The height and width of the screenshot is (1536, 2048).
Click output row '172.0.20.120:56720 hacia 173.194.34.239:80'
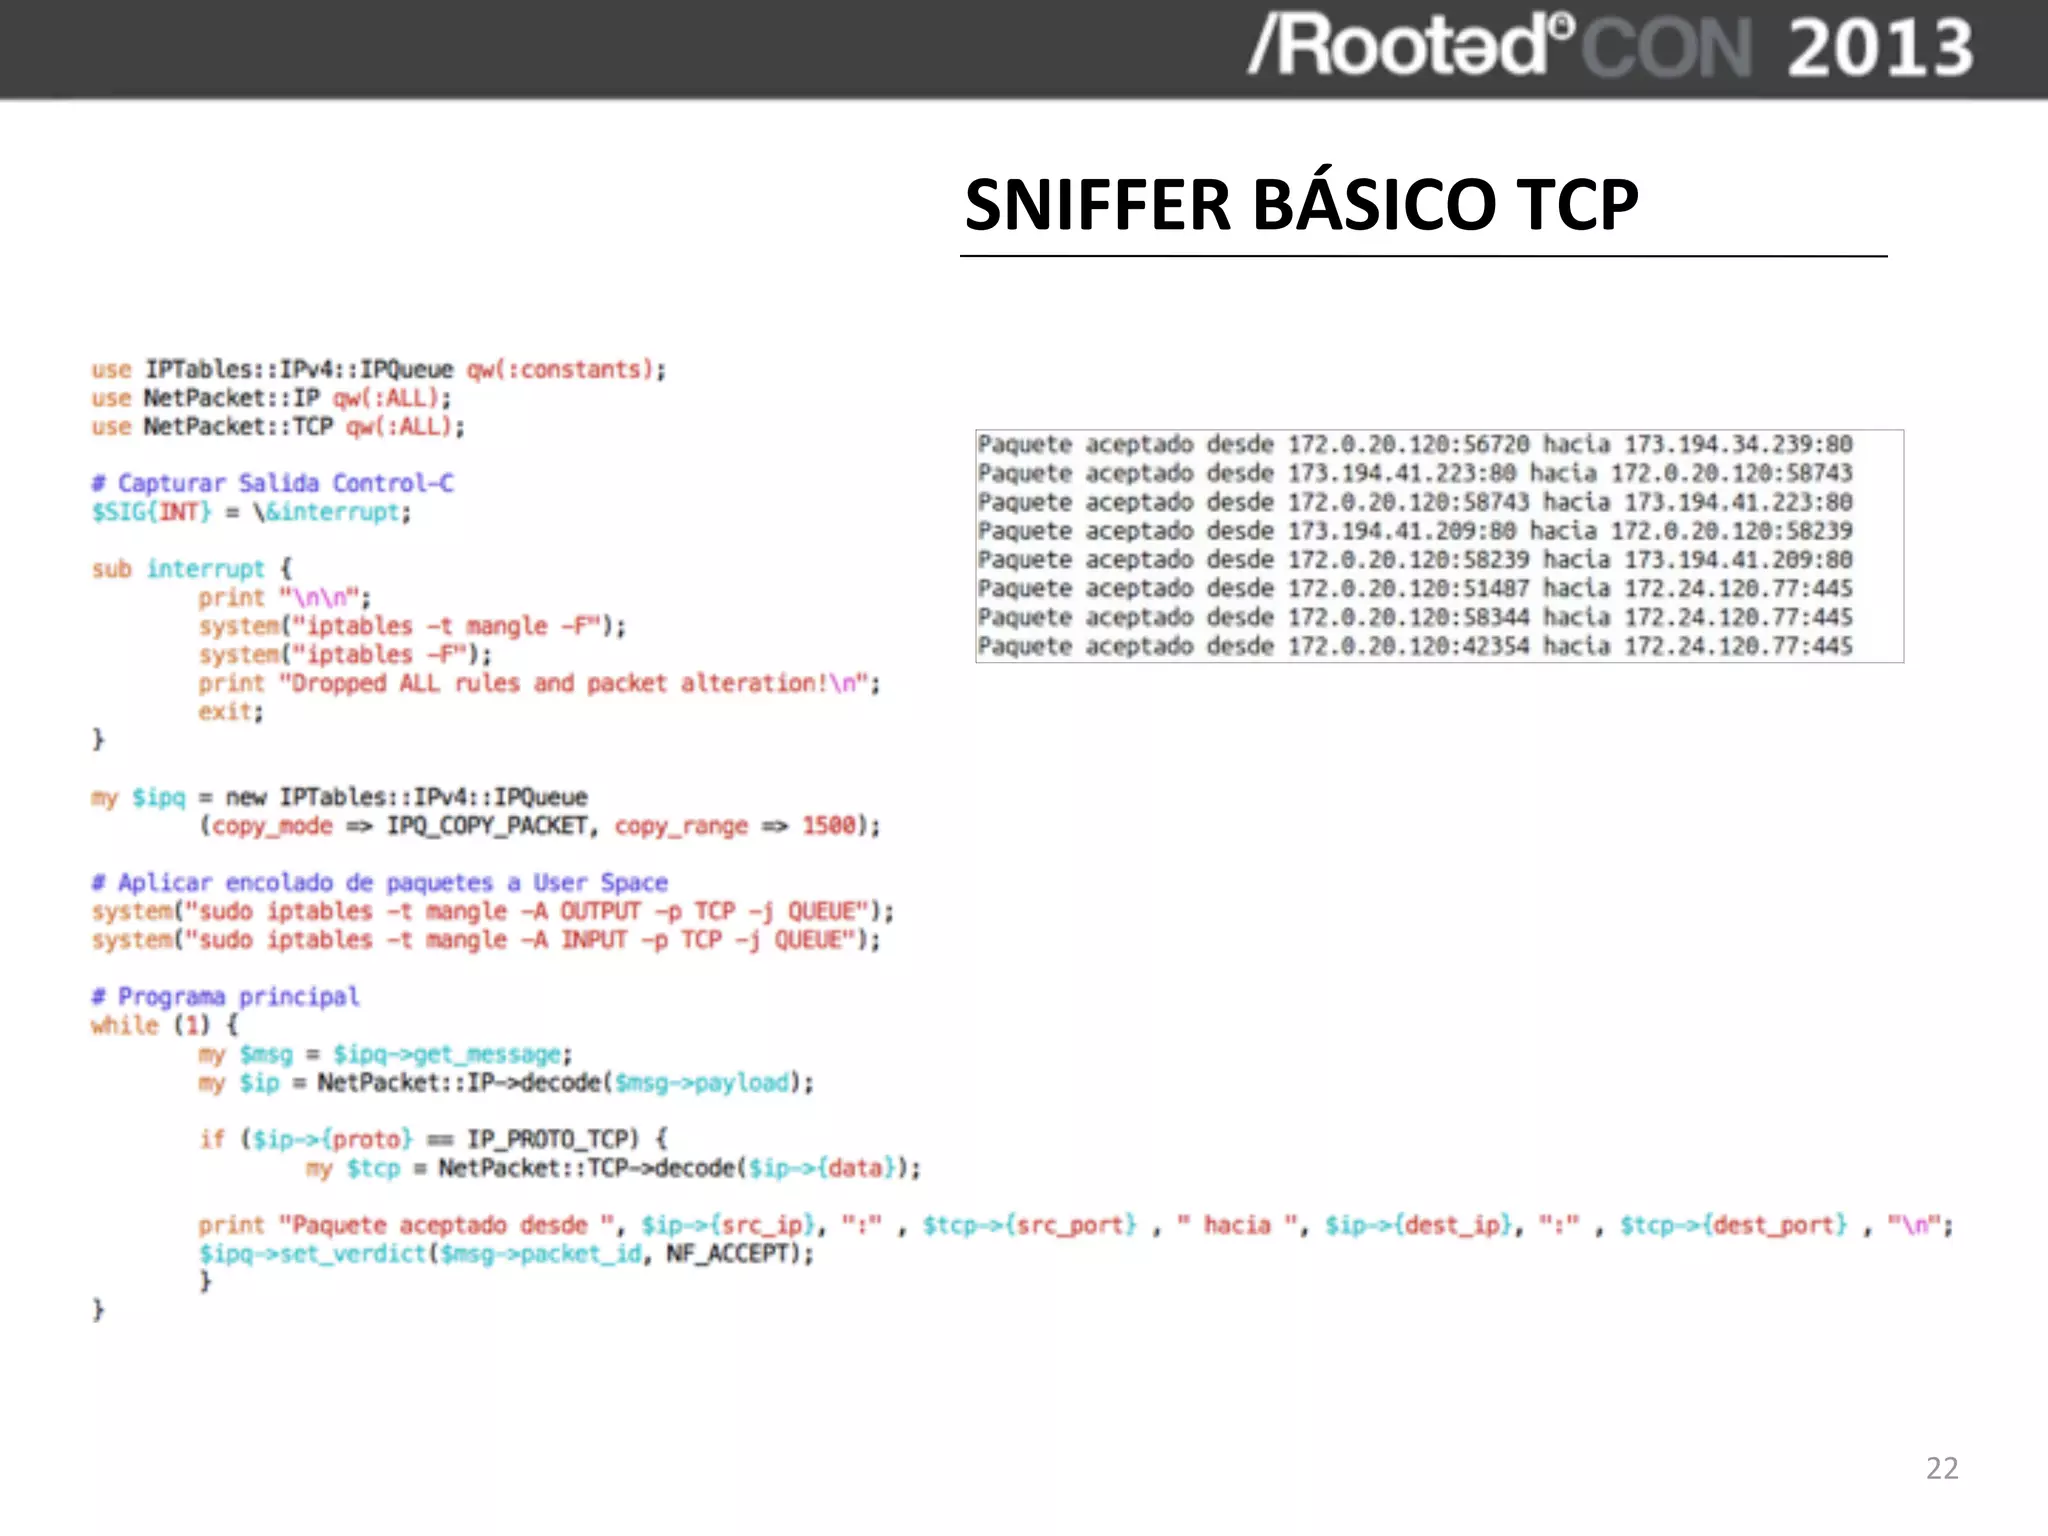(1415, 444)
